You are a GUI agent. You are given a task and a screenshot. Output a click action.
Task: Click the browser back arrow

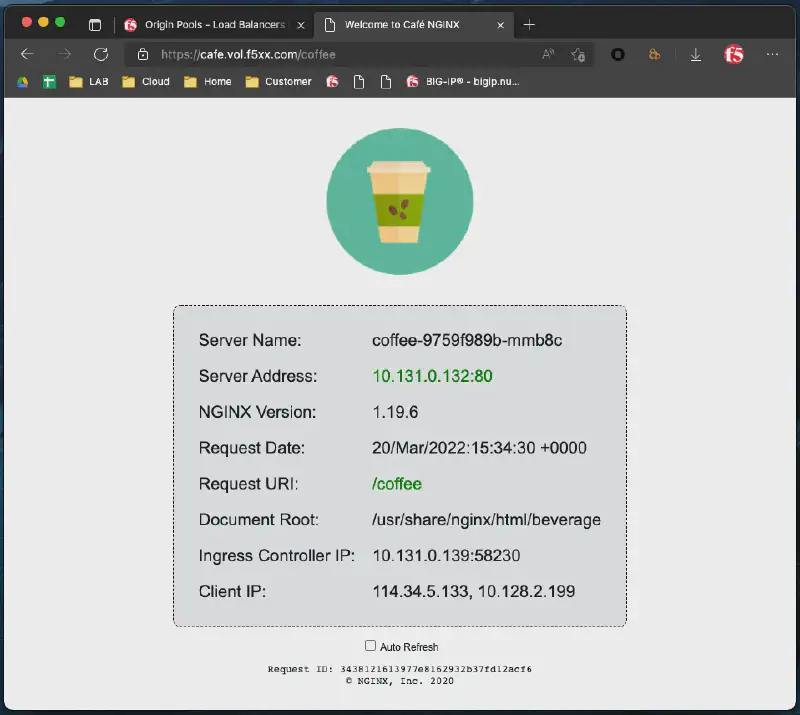[27, 54]
